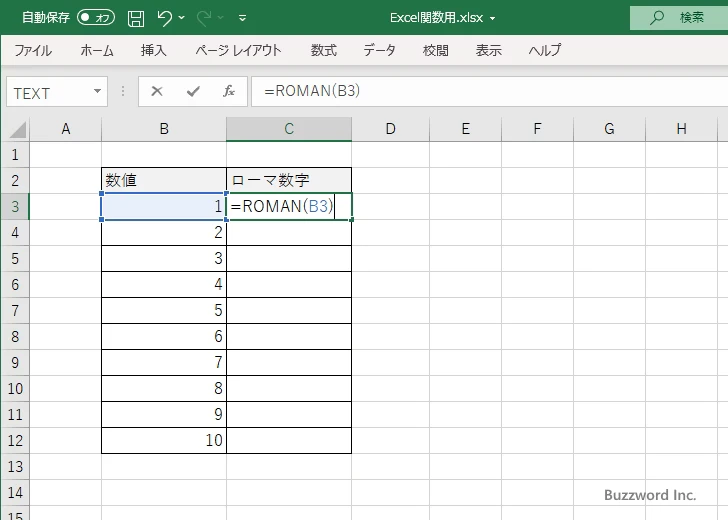Select column C header
728x520 pixels.
289,129
